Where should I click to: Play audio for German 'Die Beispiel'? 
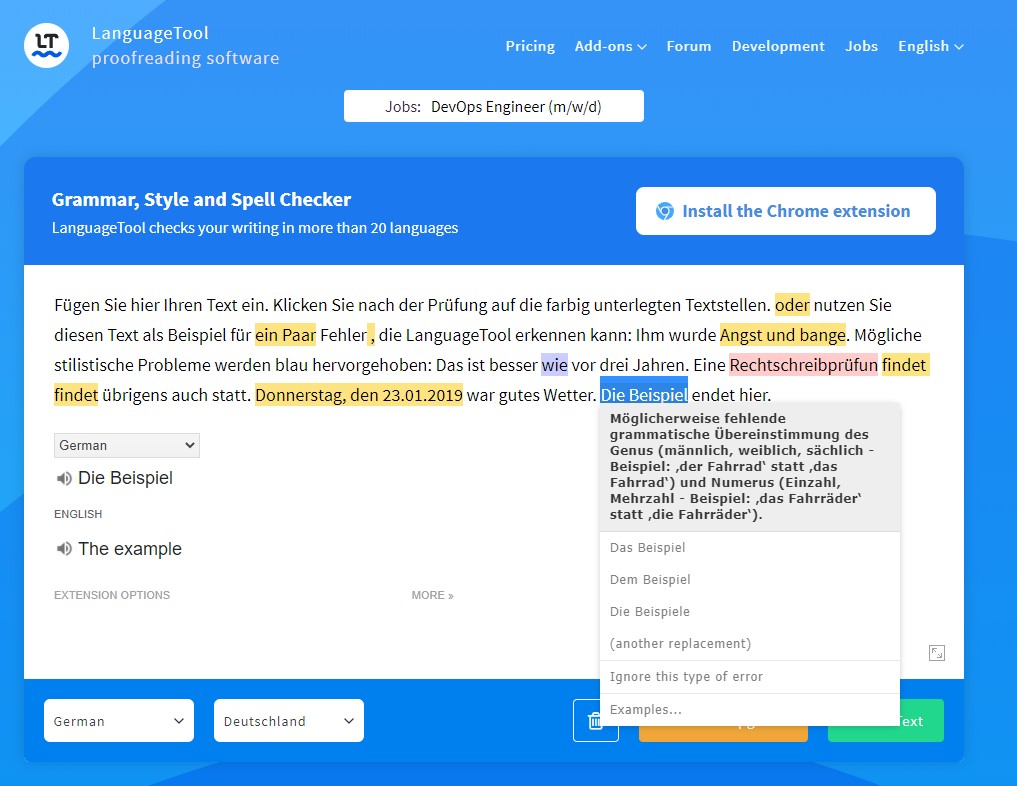pyautogui.click(x=64, y=479)
